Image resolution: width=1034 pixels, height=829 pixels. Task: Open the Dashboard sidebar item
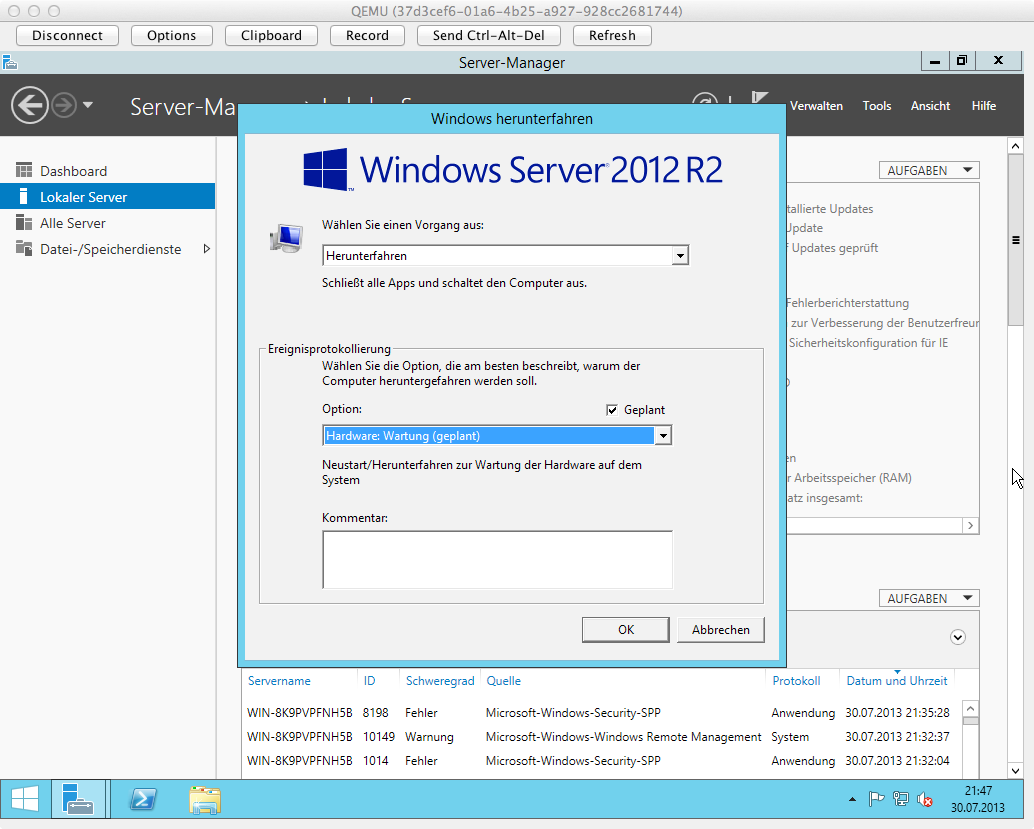[73, 171]
